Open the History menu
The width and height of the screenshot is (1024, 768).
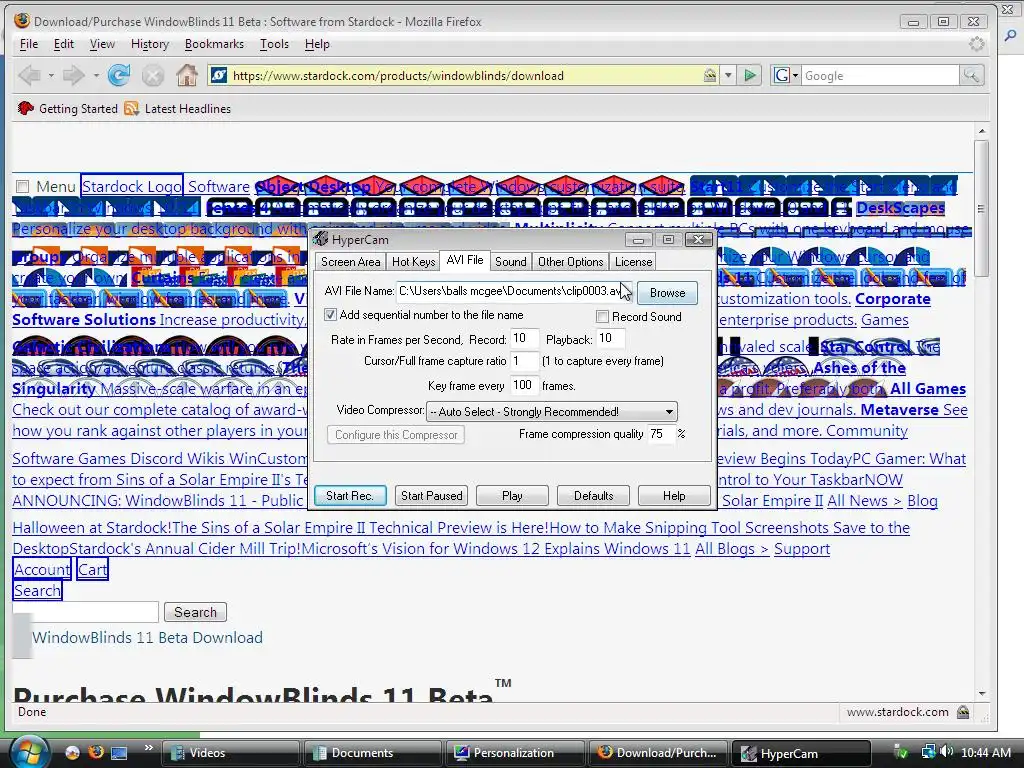[150, 44]
